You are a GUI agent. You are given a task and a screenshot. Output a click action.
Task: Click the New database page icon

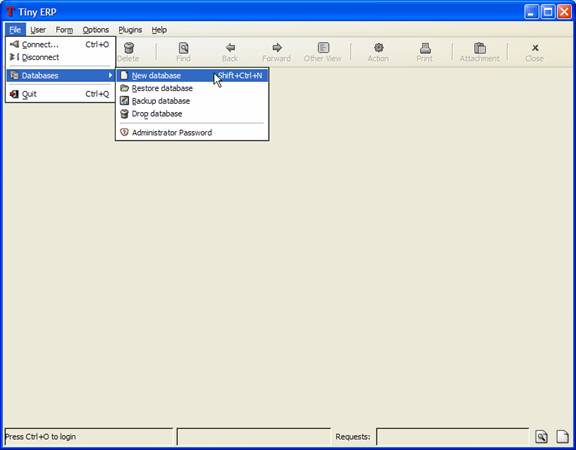[x=124, y=75]
